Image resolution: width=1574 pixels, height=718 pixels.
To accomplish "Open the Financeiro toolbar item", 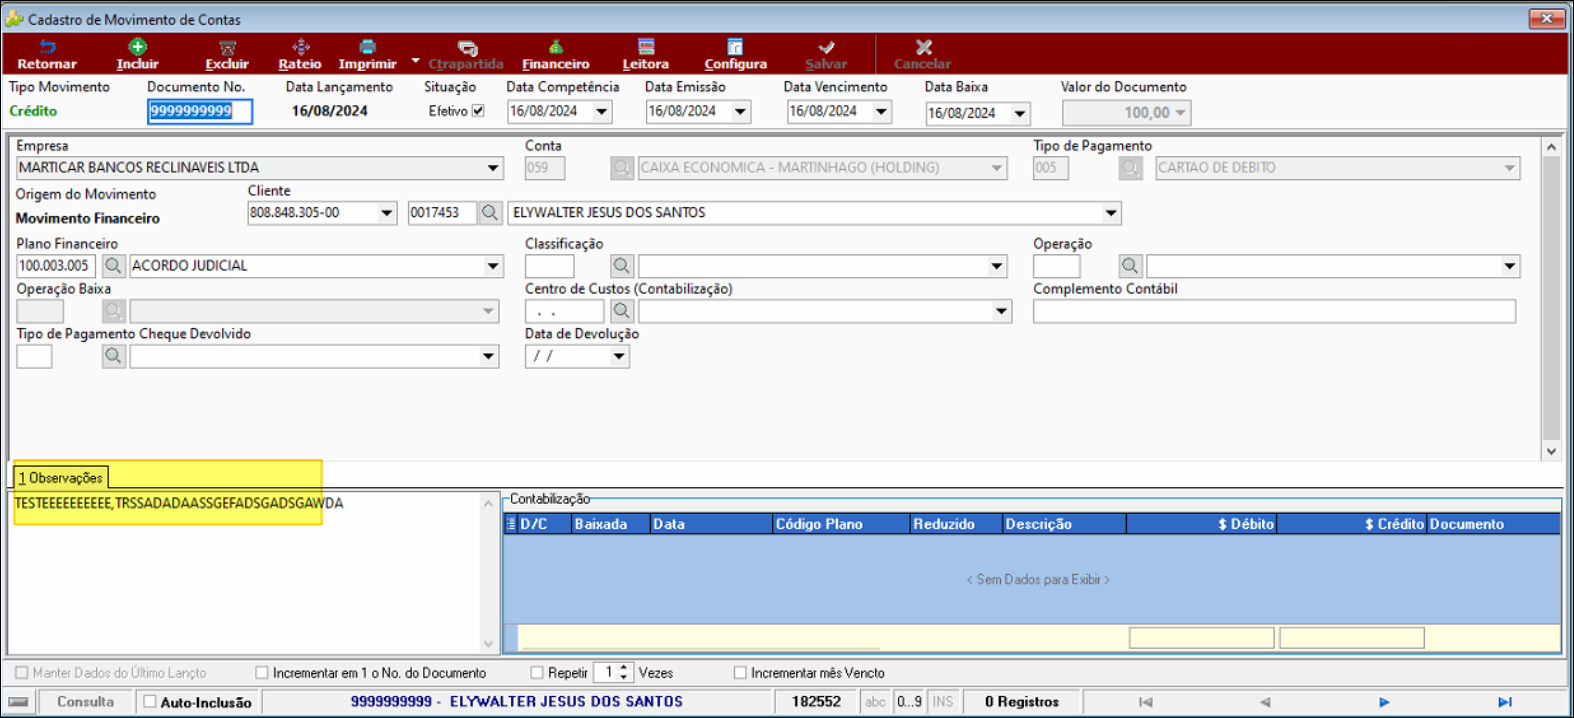I will coord(555,54).
